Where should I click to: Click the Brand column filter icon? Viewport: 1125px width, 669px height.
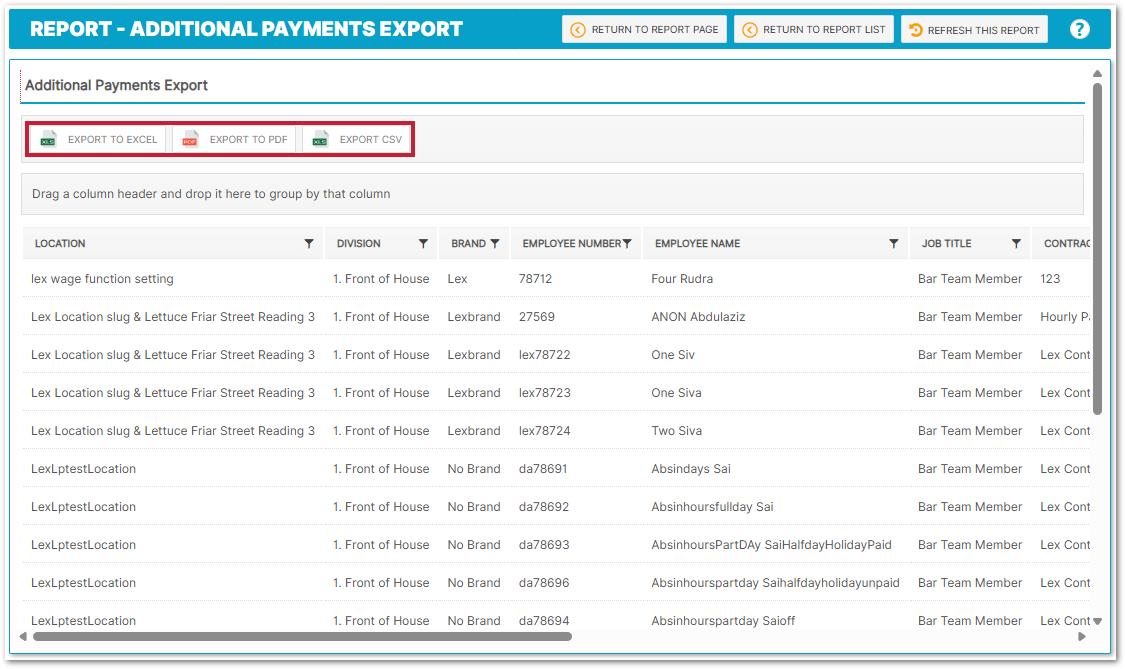tap(495, 244)
